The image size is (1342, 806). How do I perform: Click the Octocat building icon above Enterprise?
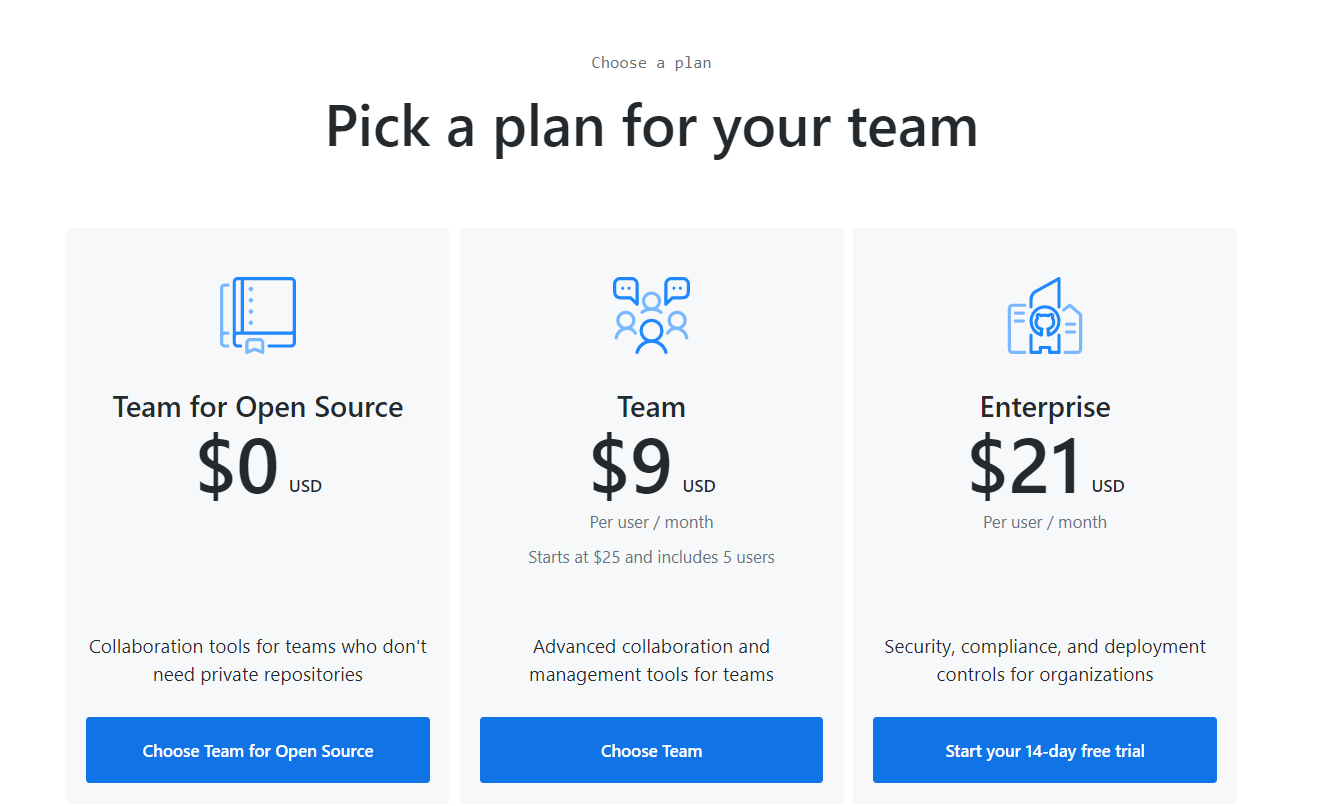click(1045, 314)
